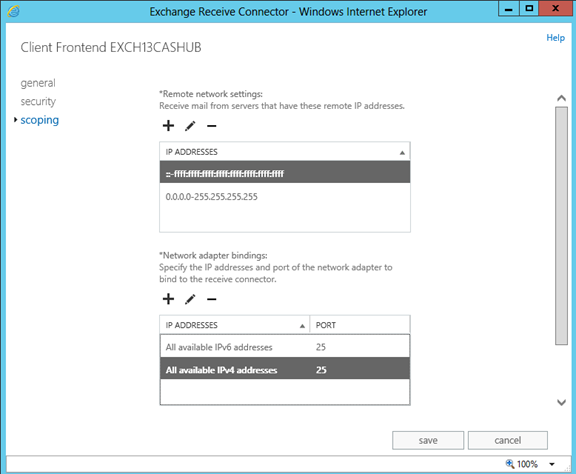Click the Internet Explorer title bar icon
This screenshot has width=576, height=474.
pyautogui.click(x=14, y=11)
